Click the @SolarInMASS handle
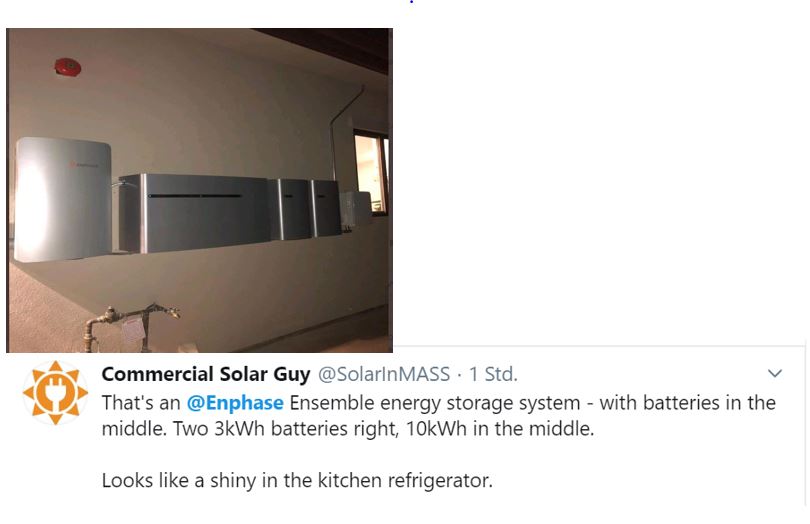The height and width of the screenshot is (524, 810). point(383,374)
